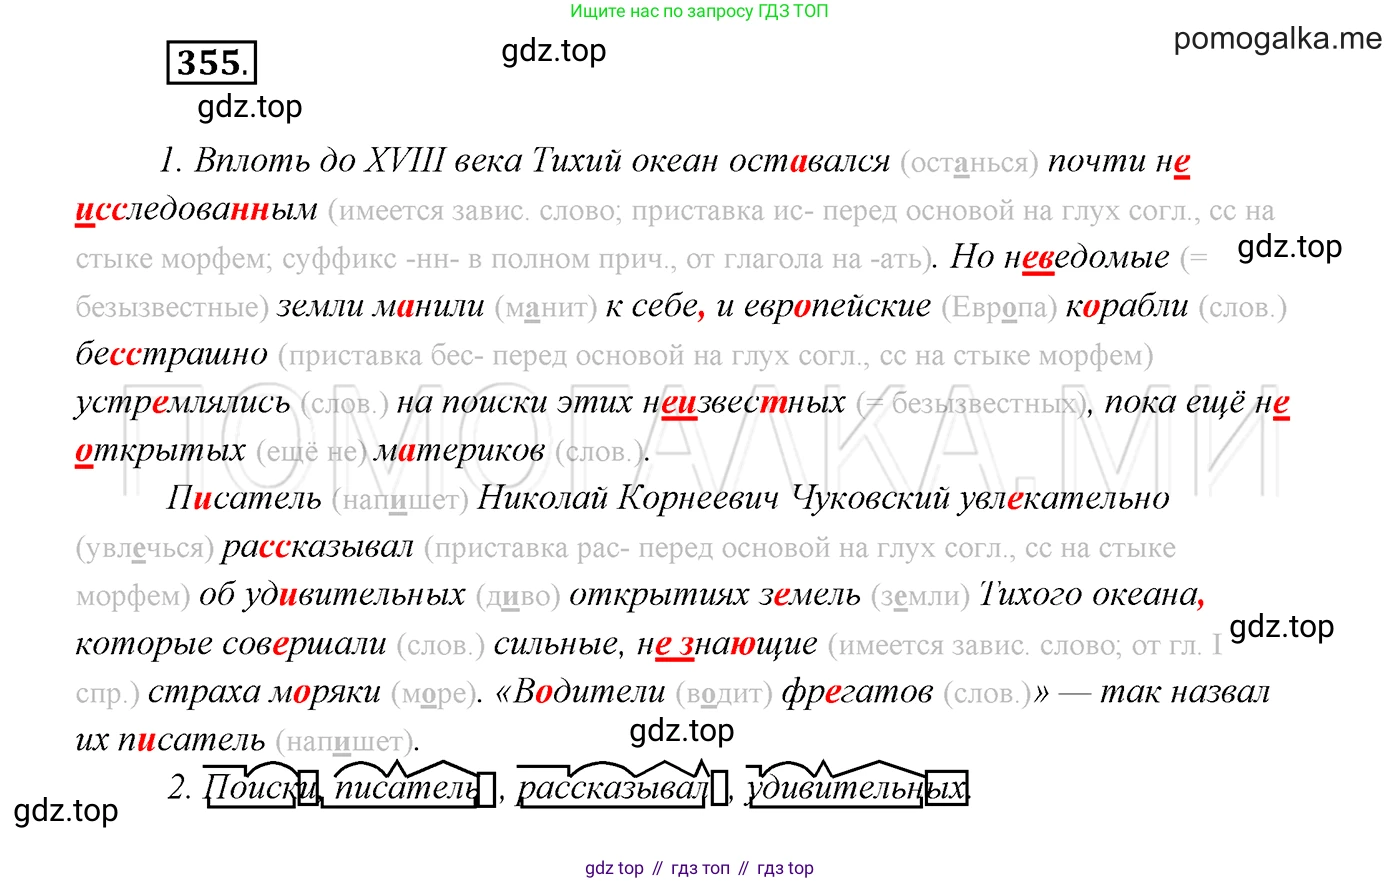Screen dimensions: 1400x883
Task: Click the gray note '(водит)'
Action: tap(723, 693)
